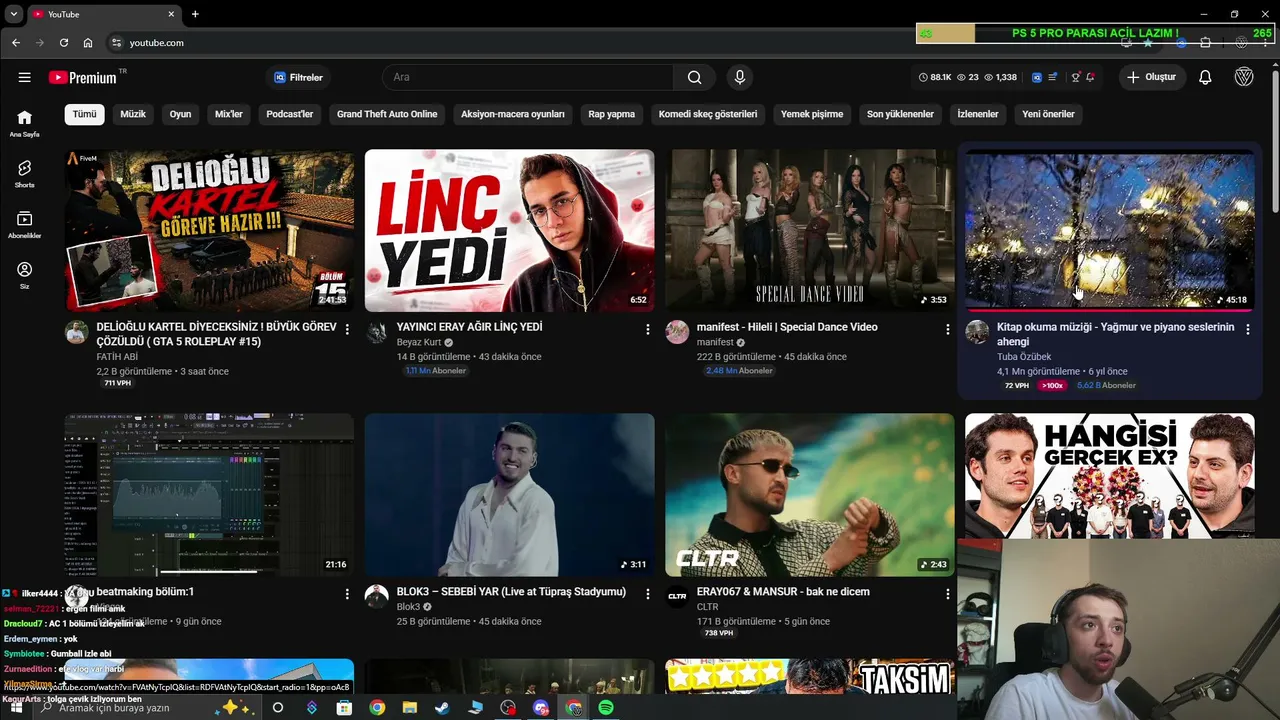Click the Oluştur create button
This screenshot has width=1280, height=720.
1151,77
